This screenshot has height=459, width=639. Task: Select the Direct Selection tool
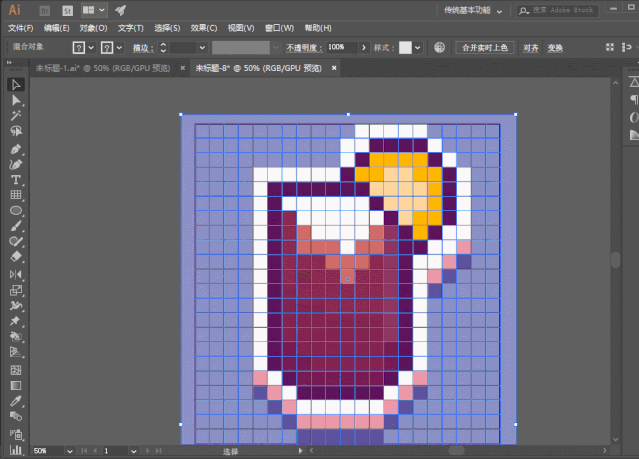pos(16,101)
